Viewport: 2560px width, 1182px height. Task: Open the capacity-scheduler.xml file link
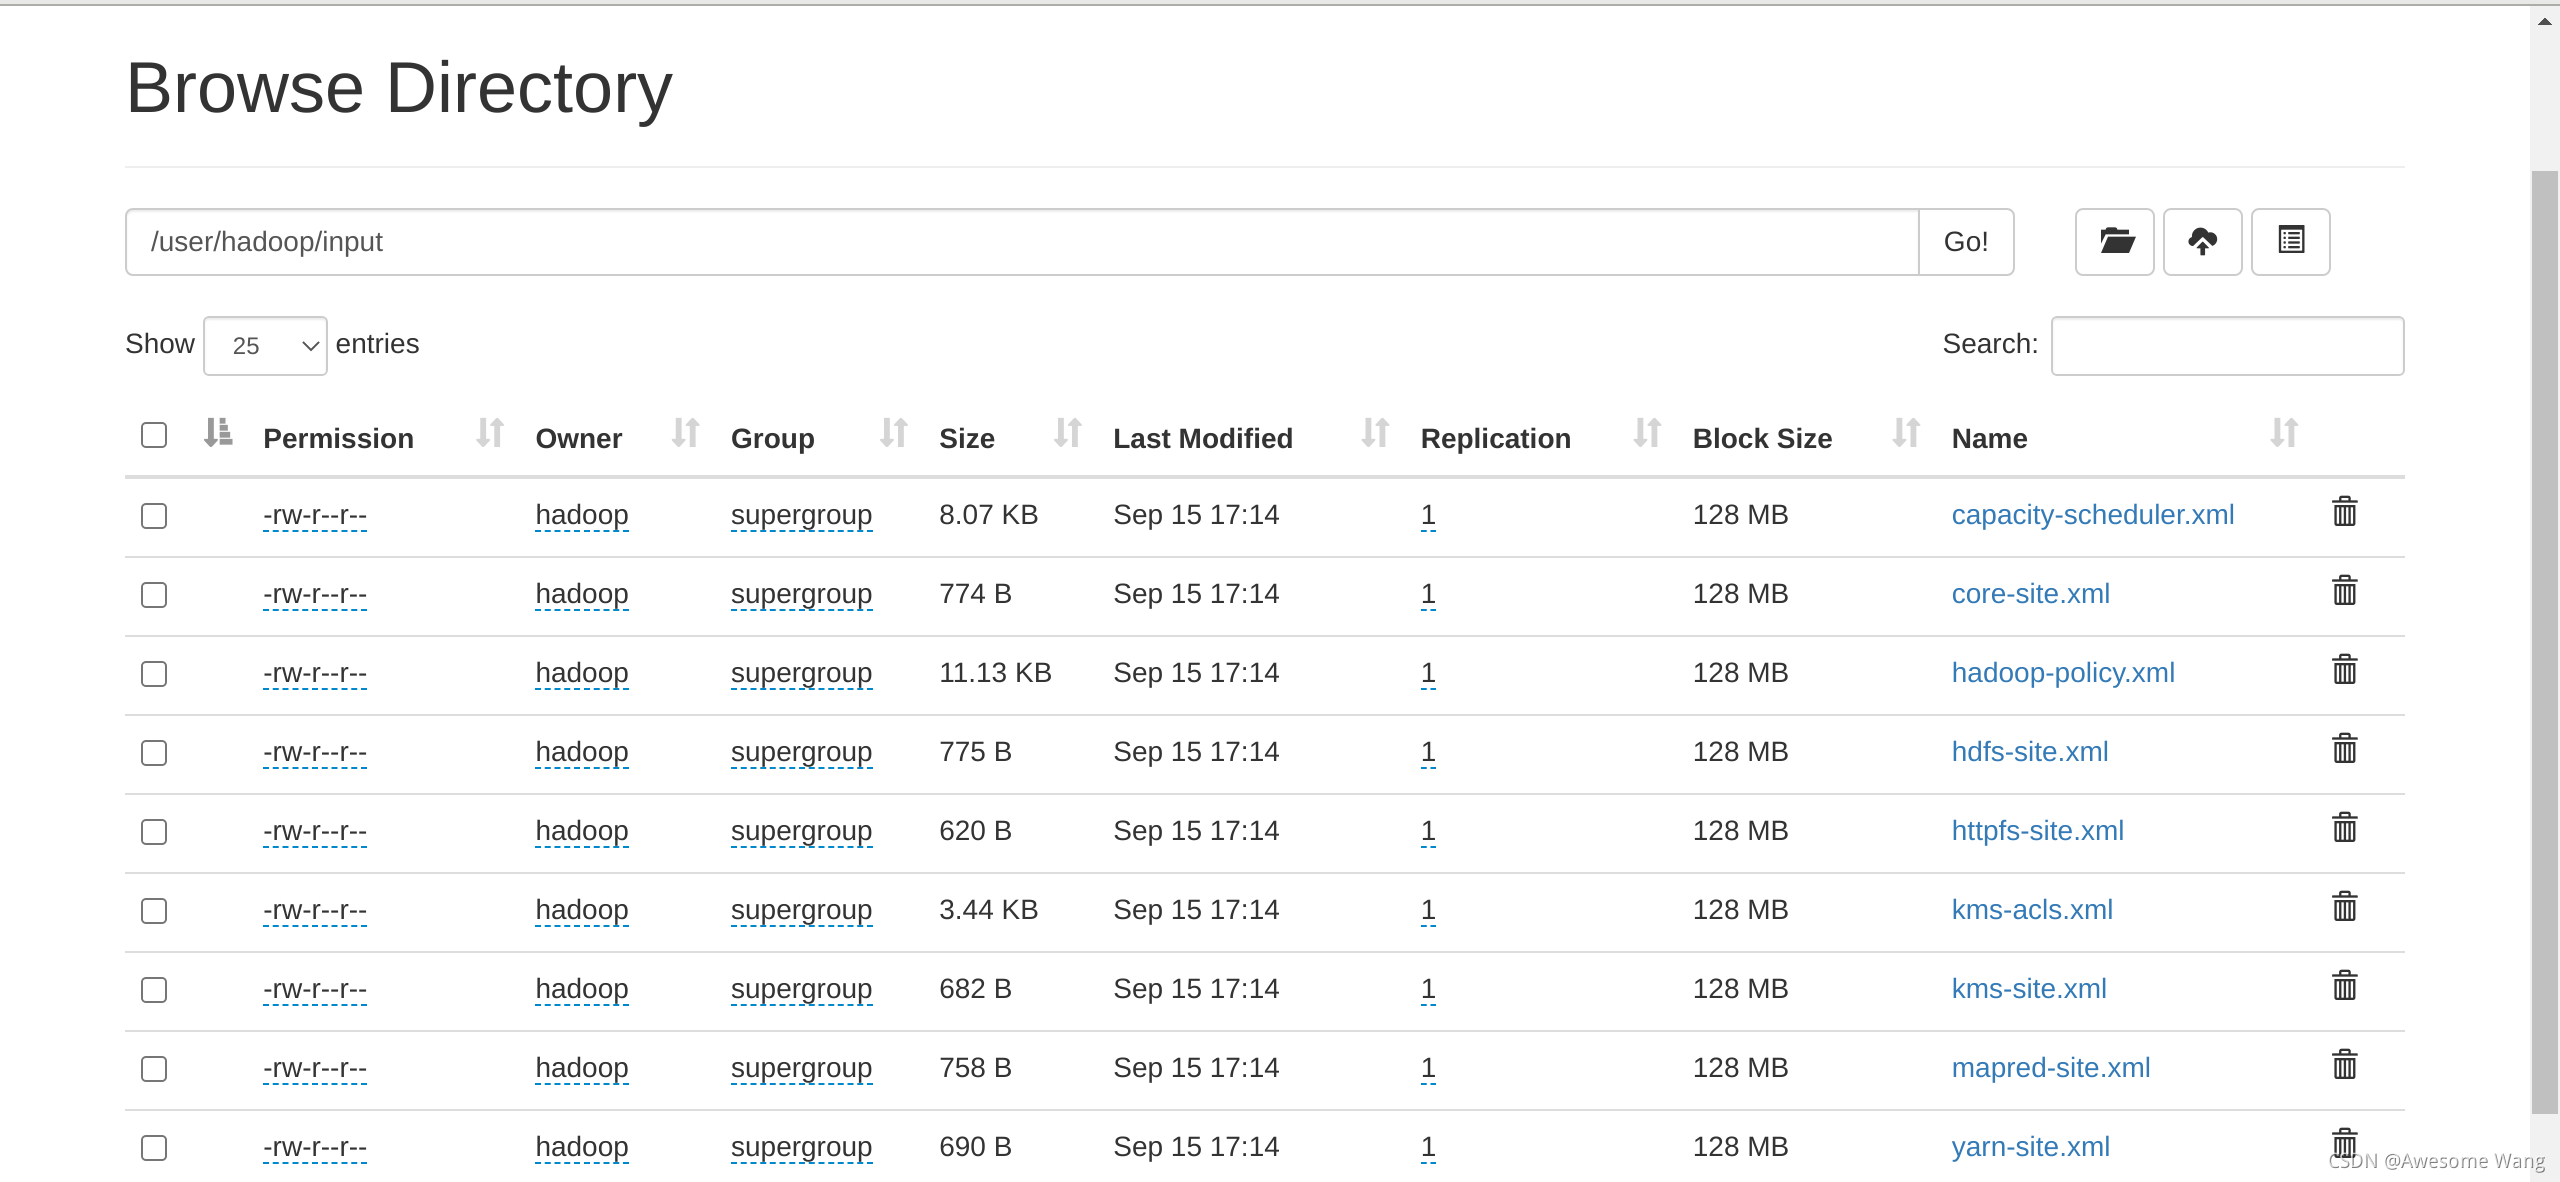[x=2092, y=515]
